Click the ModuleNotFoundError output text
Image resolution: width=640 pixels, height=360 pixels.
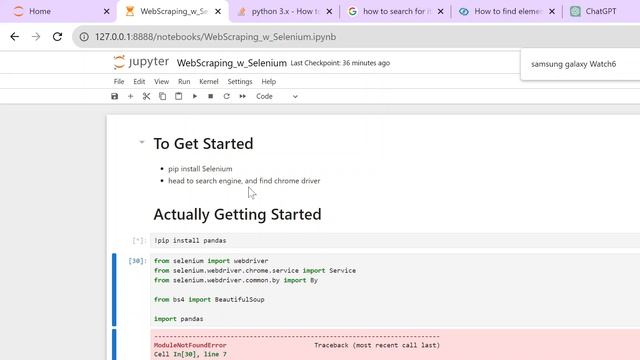point(190,345)
